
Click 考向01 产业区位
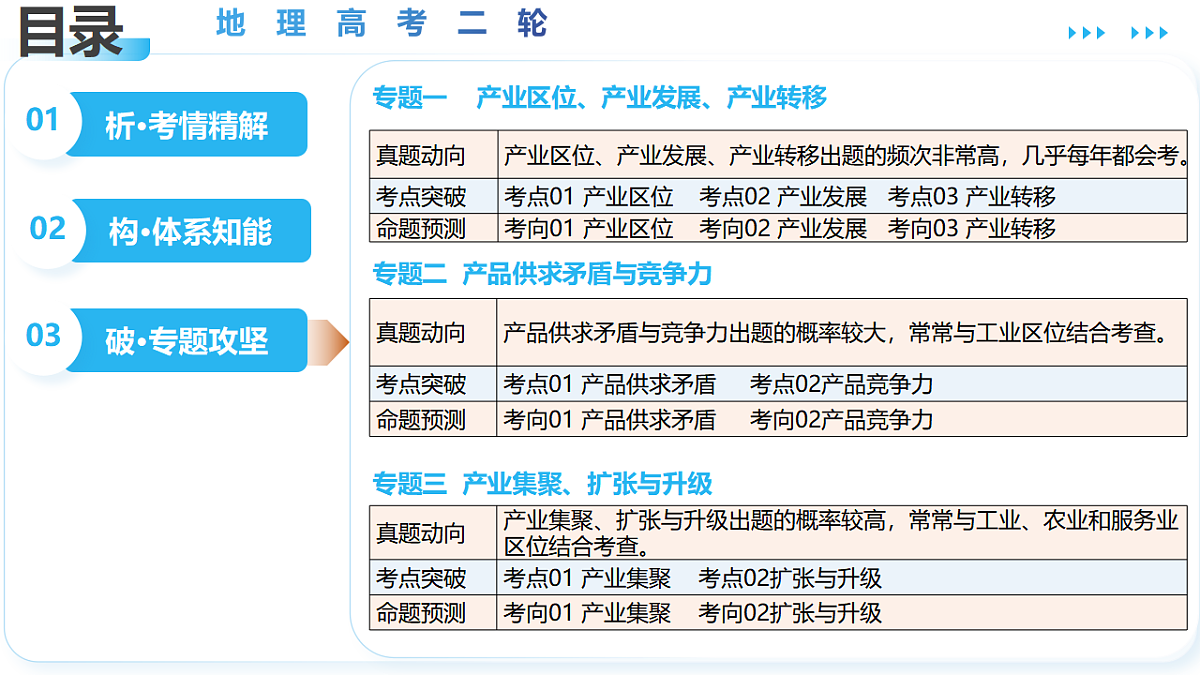[x=588, y=228]
